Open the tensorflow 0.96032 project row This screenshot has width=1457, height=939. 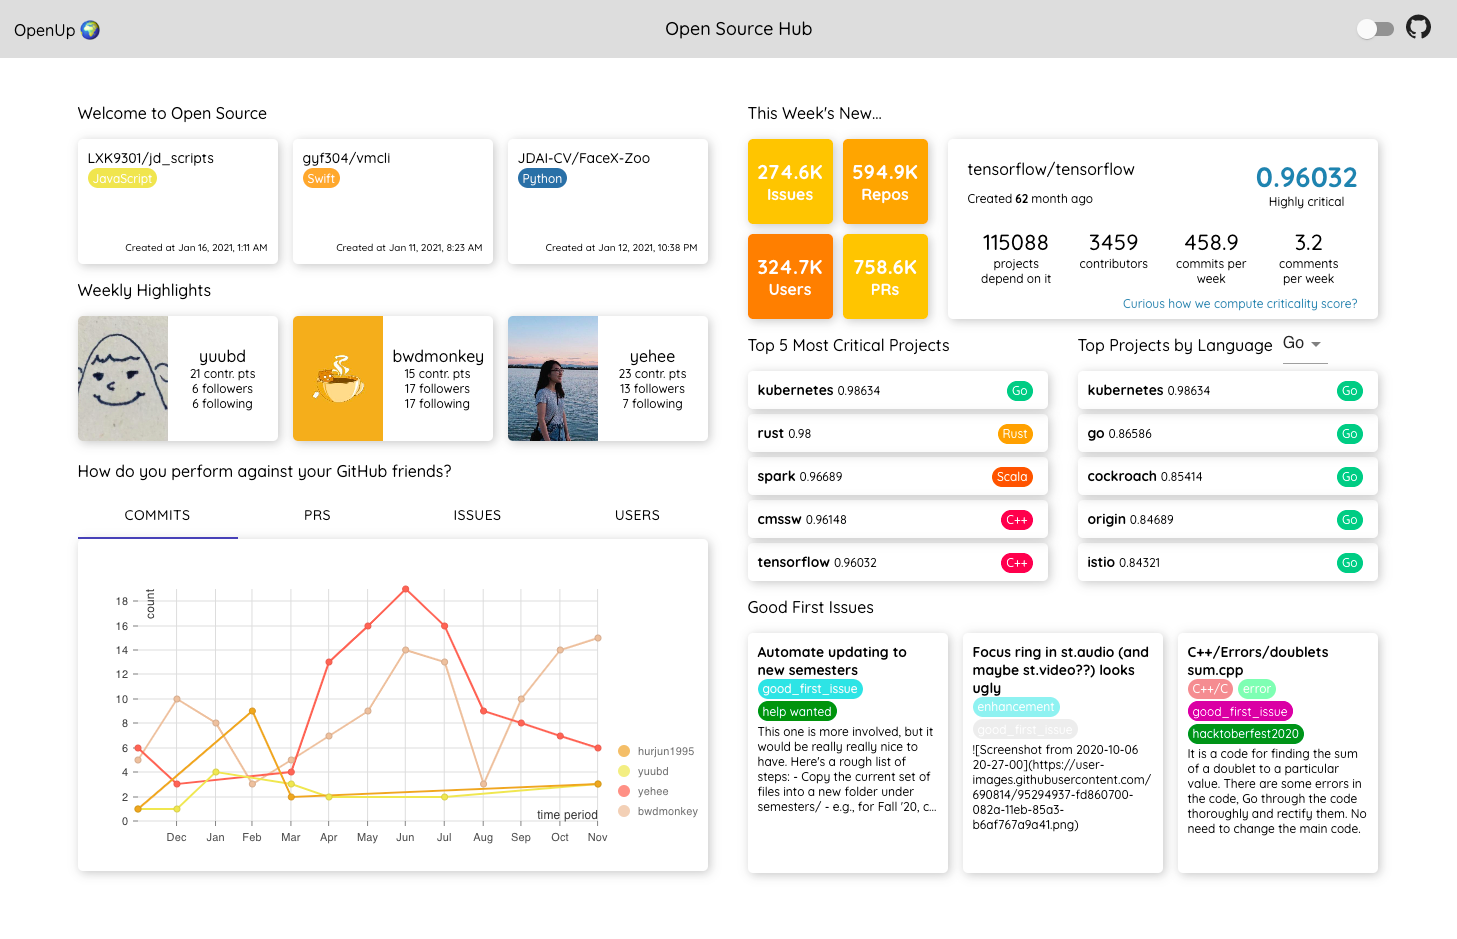click(898, 563)
